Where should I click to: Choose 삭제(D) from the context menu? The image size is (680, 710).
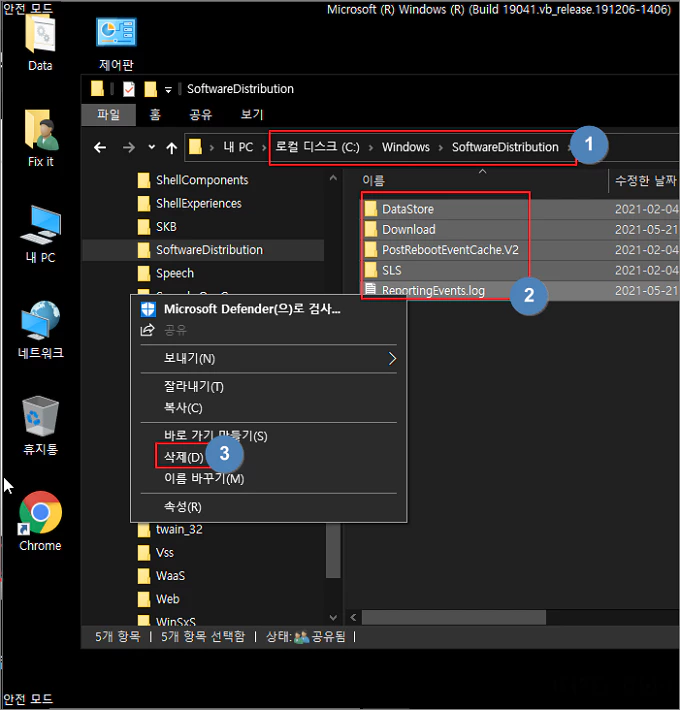pyautogui.click(x=269, y=457)
